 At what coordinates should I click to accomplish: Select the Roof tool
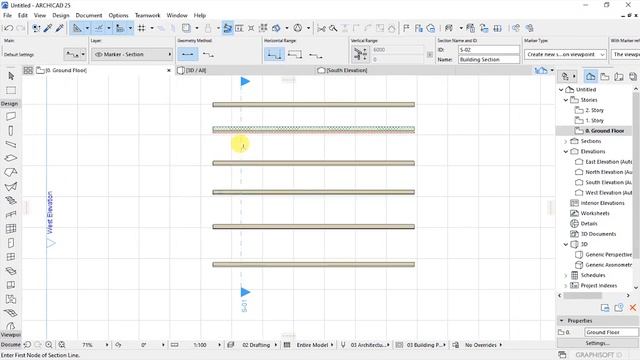click(x=11, y=172)
